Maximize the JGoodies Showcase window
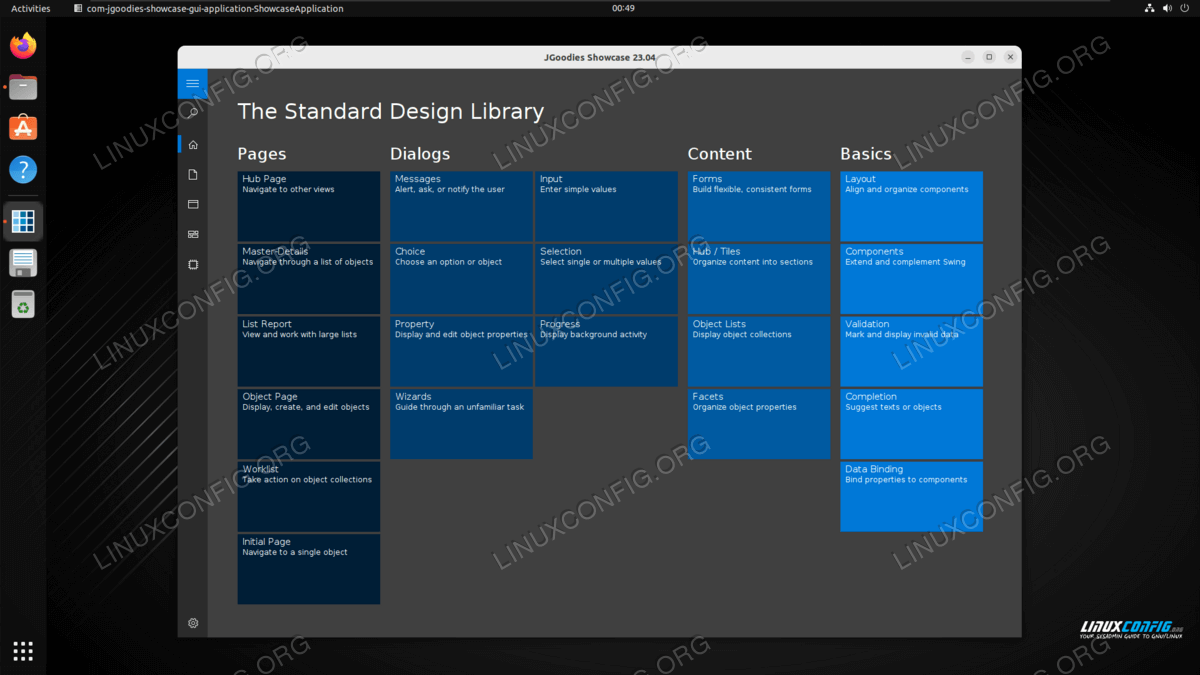The width and height of the screenshot is (1200, 675). click(989, 58)
